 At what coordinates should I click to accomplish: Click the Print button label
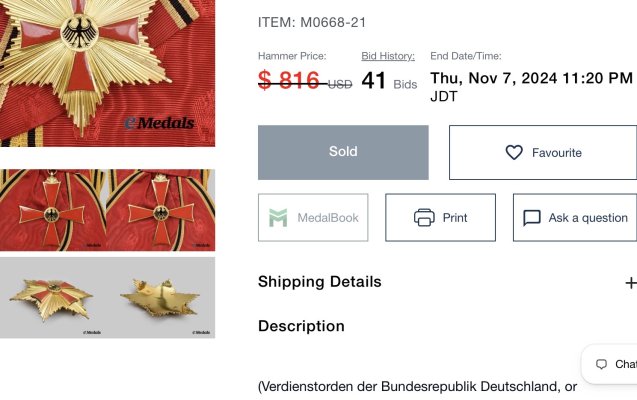pos(455,218)
